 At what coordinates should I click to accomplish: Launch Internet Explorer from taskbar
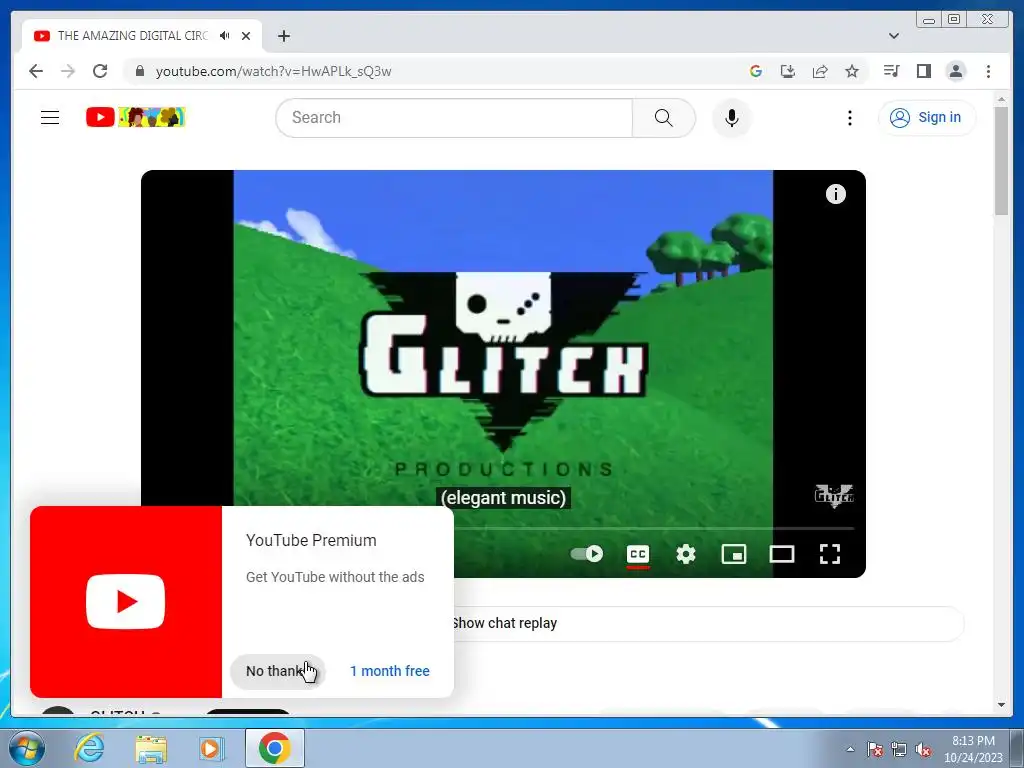click(89, 748)
